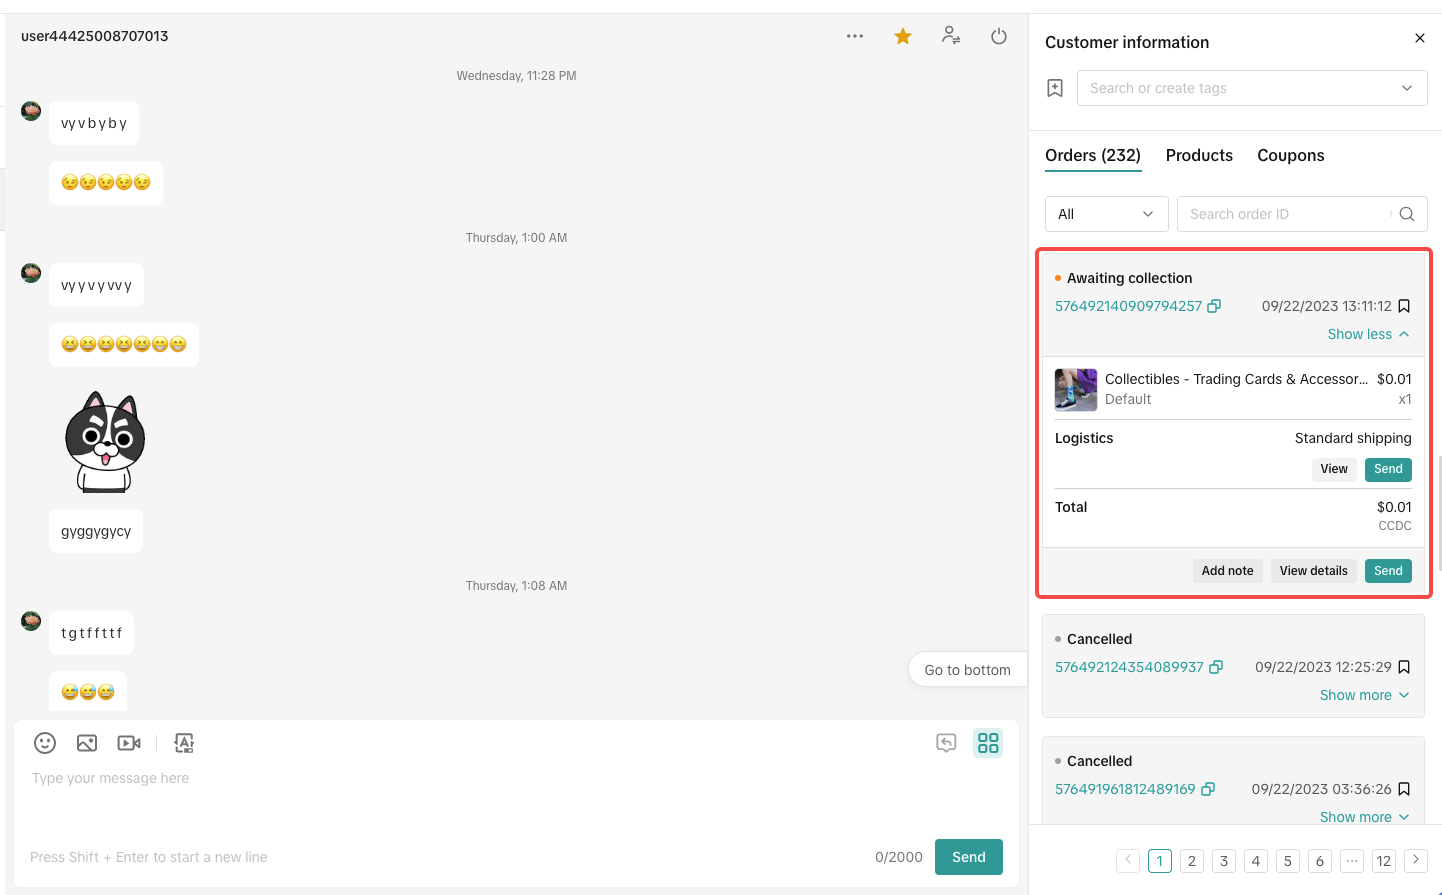Image resolution: width=1442 pixels, height=895 pixels.
Task: Toggle the star on this conversation
Action: click(x=903, y=37)
